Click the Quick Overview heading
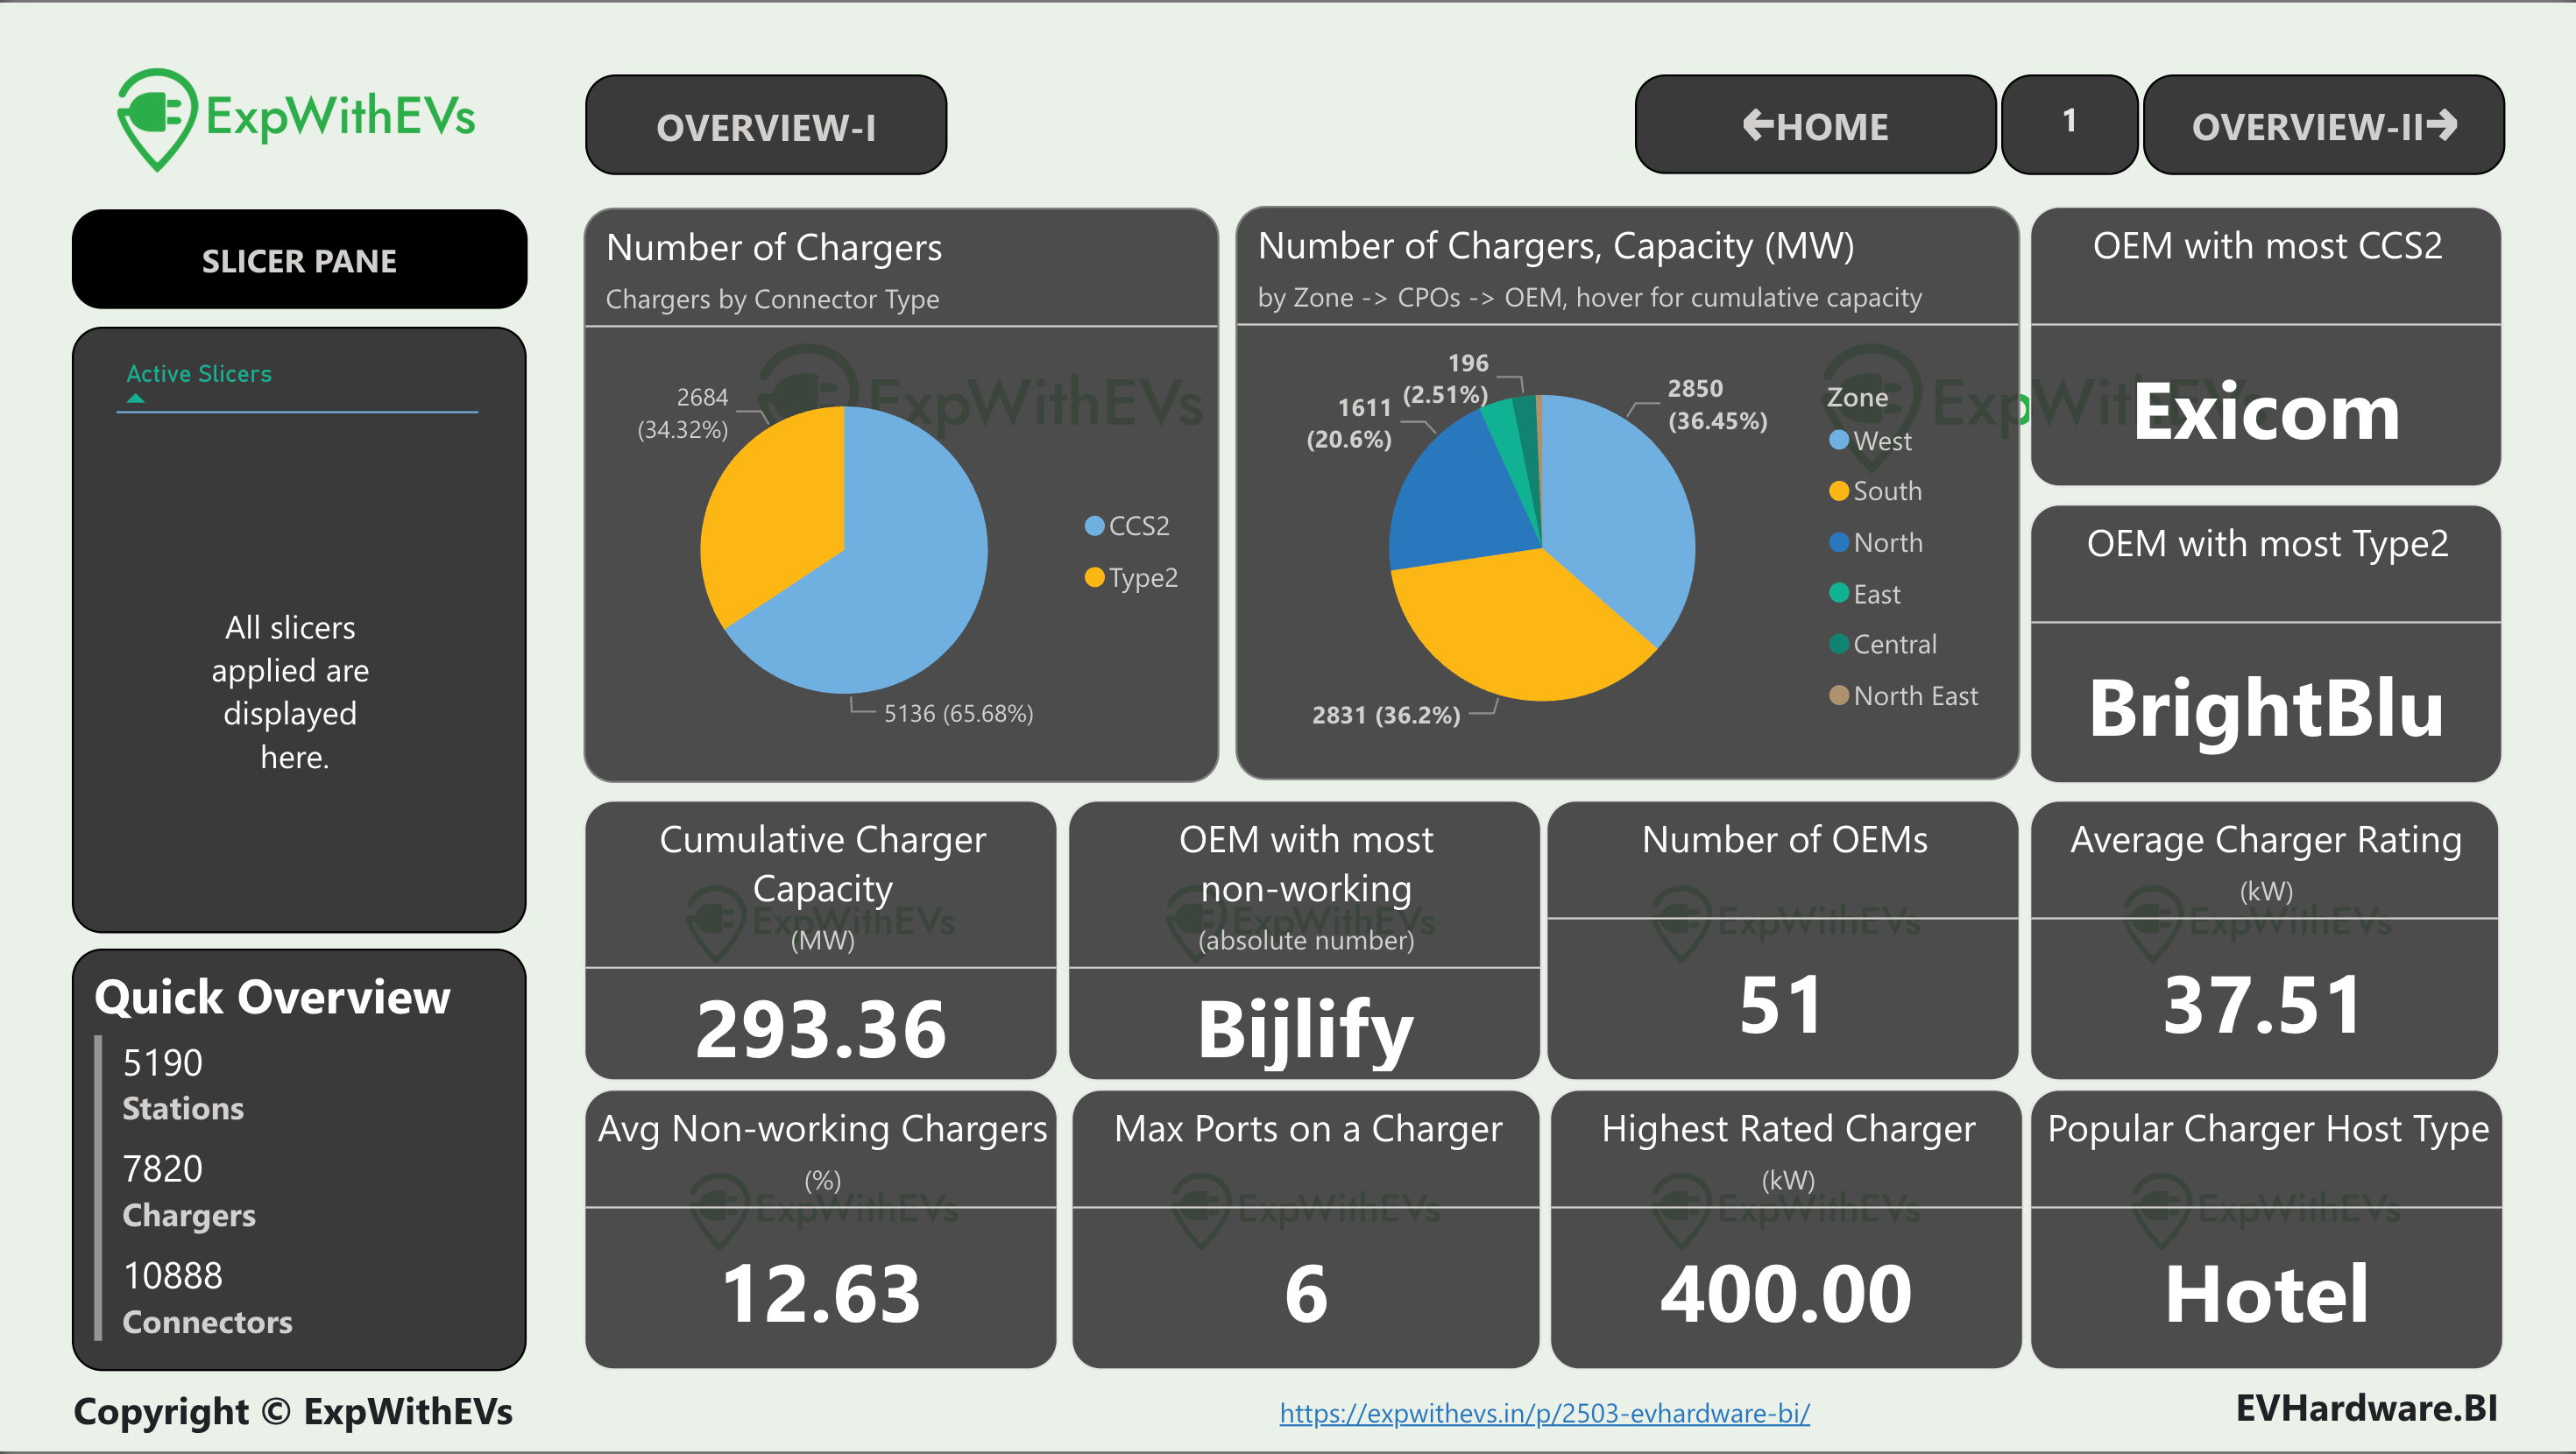This screenshot has width=2576, height=1454. click(272, 997)
